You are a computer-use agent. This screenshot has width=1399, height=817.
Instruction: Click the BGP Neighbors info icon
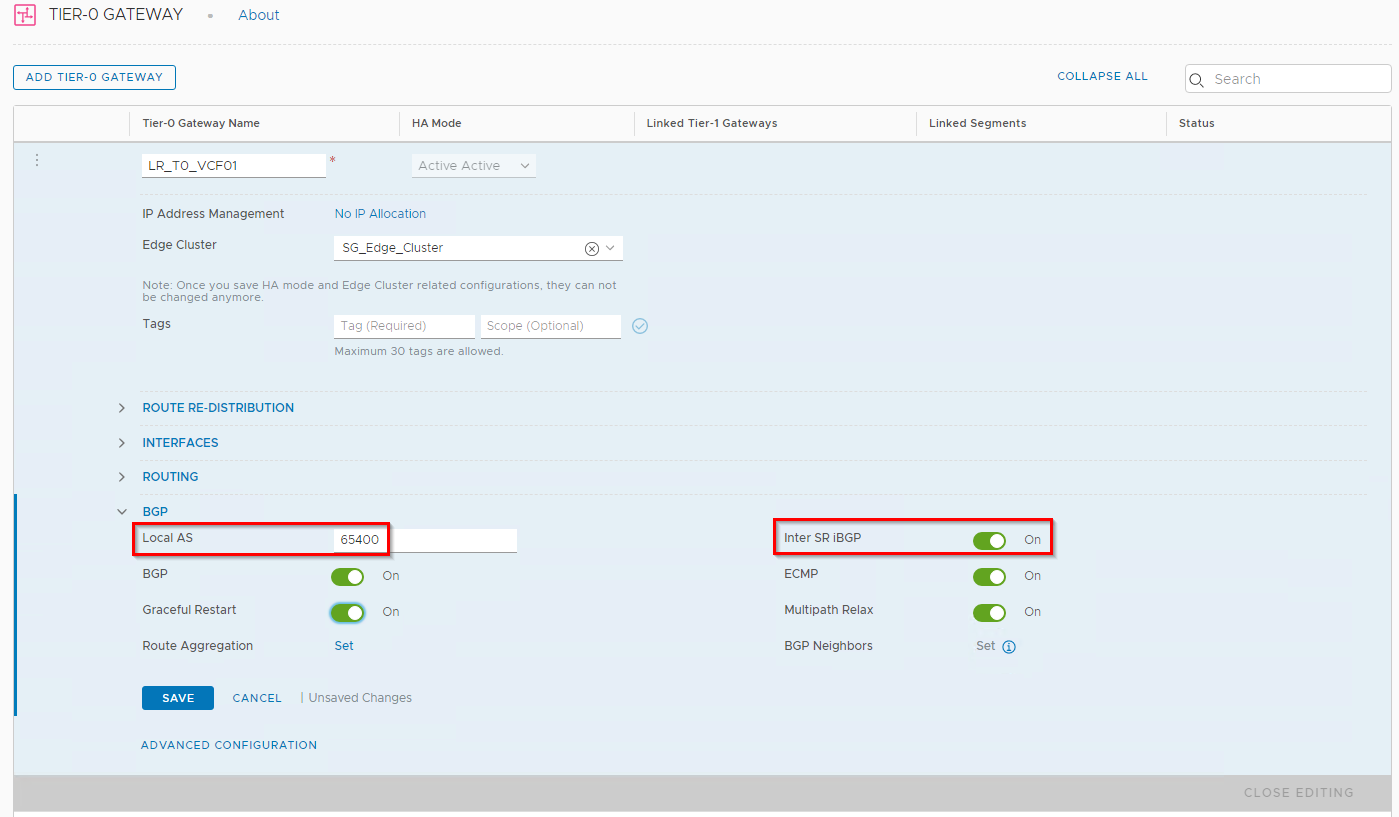(x=1009, y=647)
